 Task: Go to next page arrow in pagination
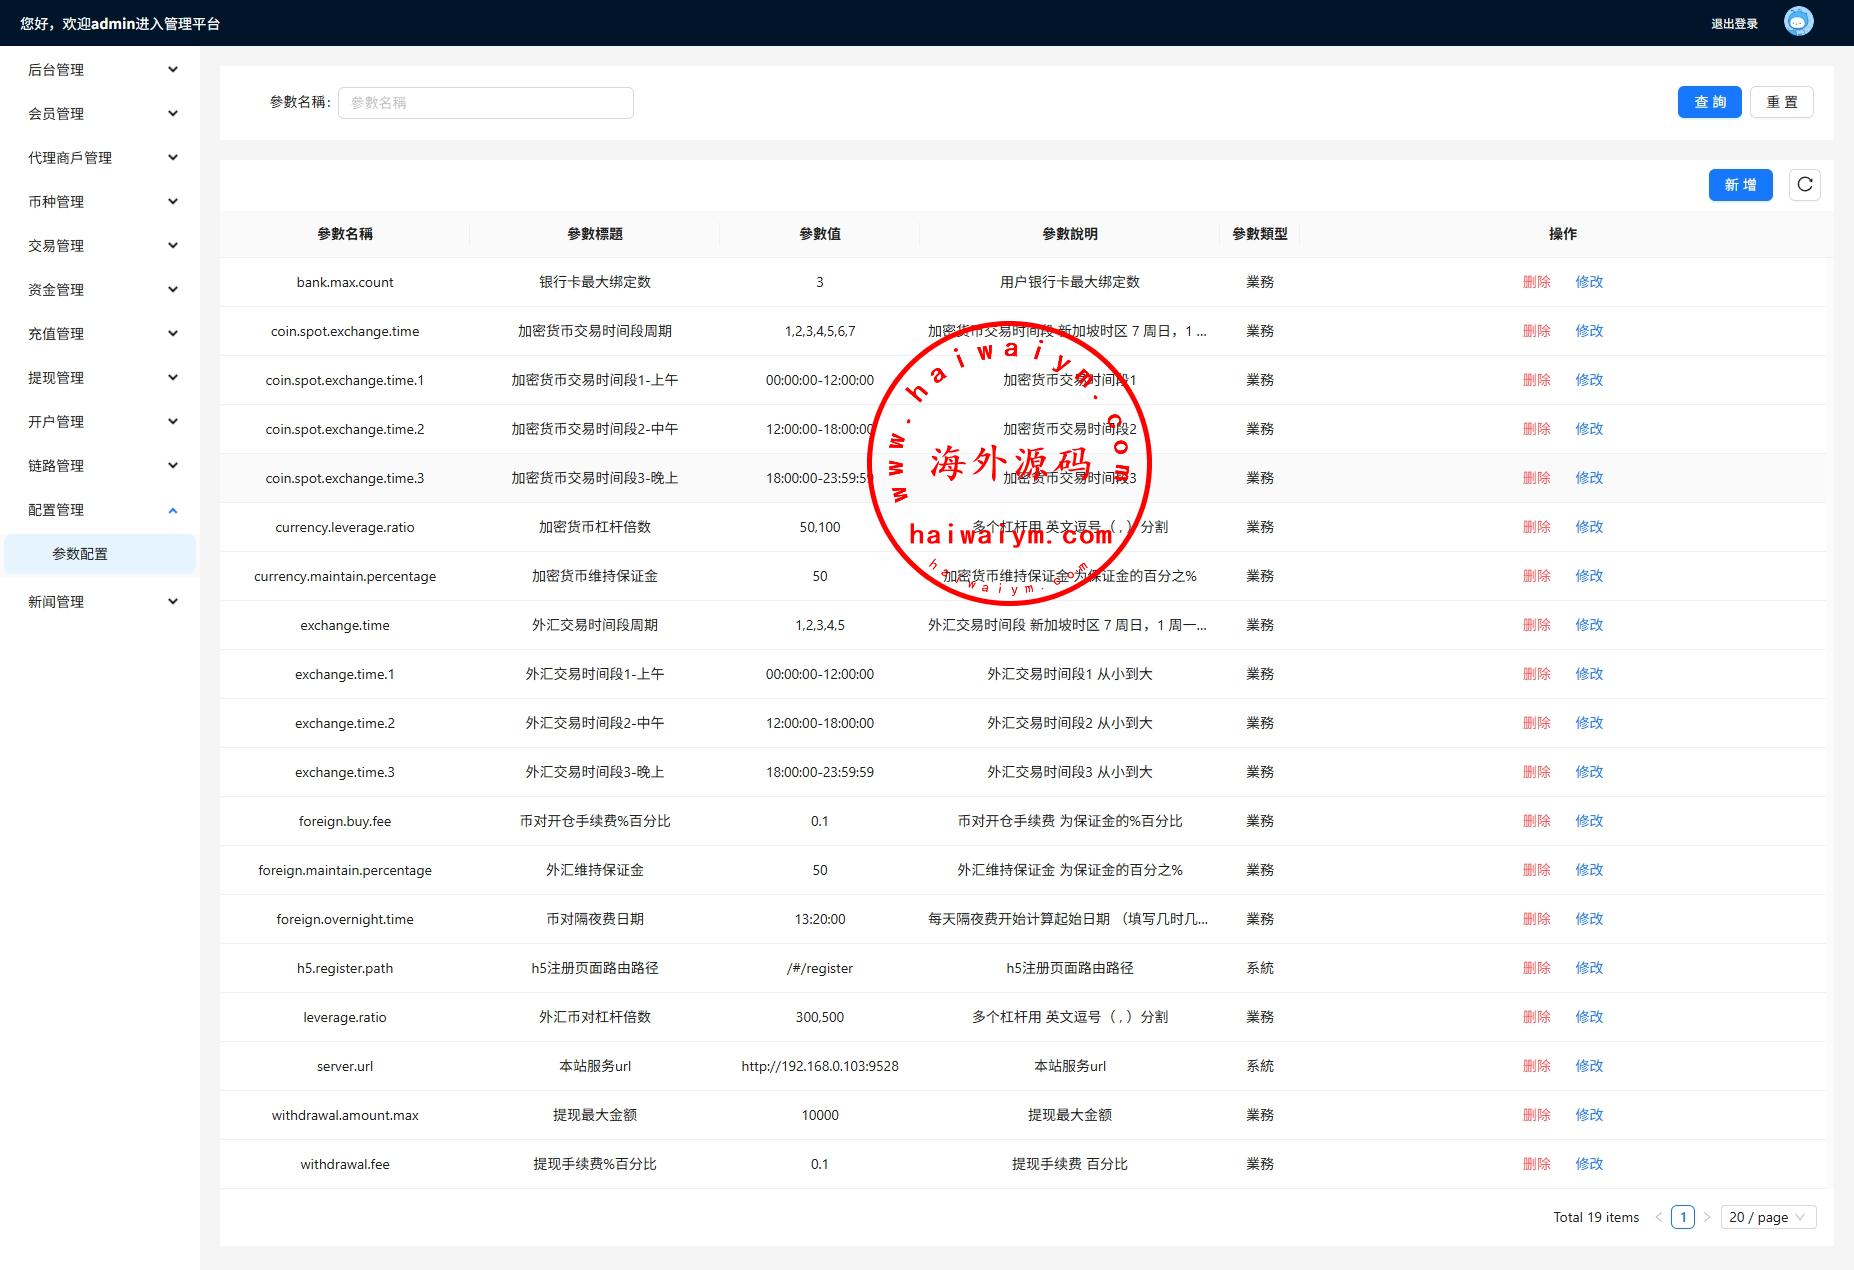tap(1707, 1217)
